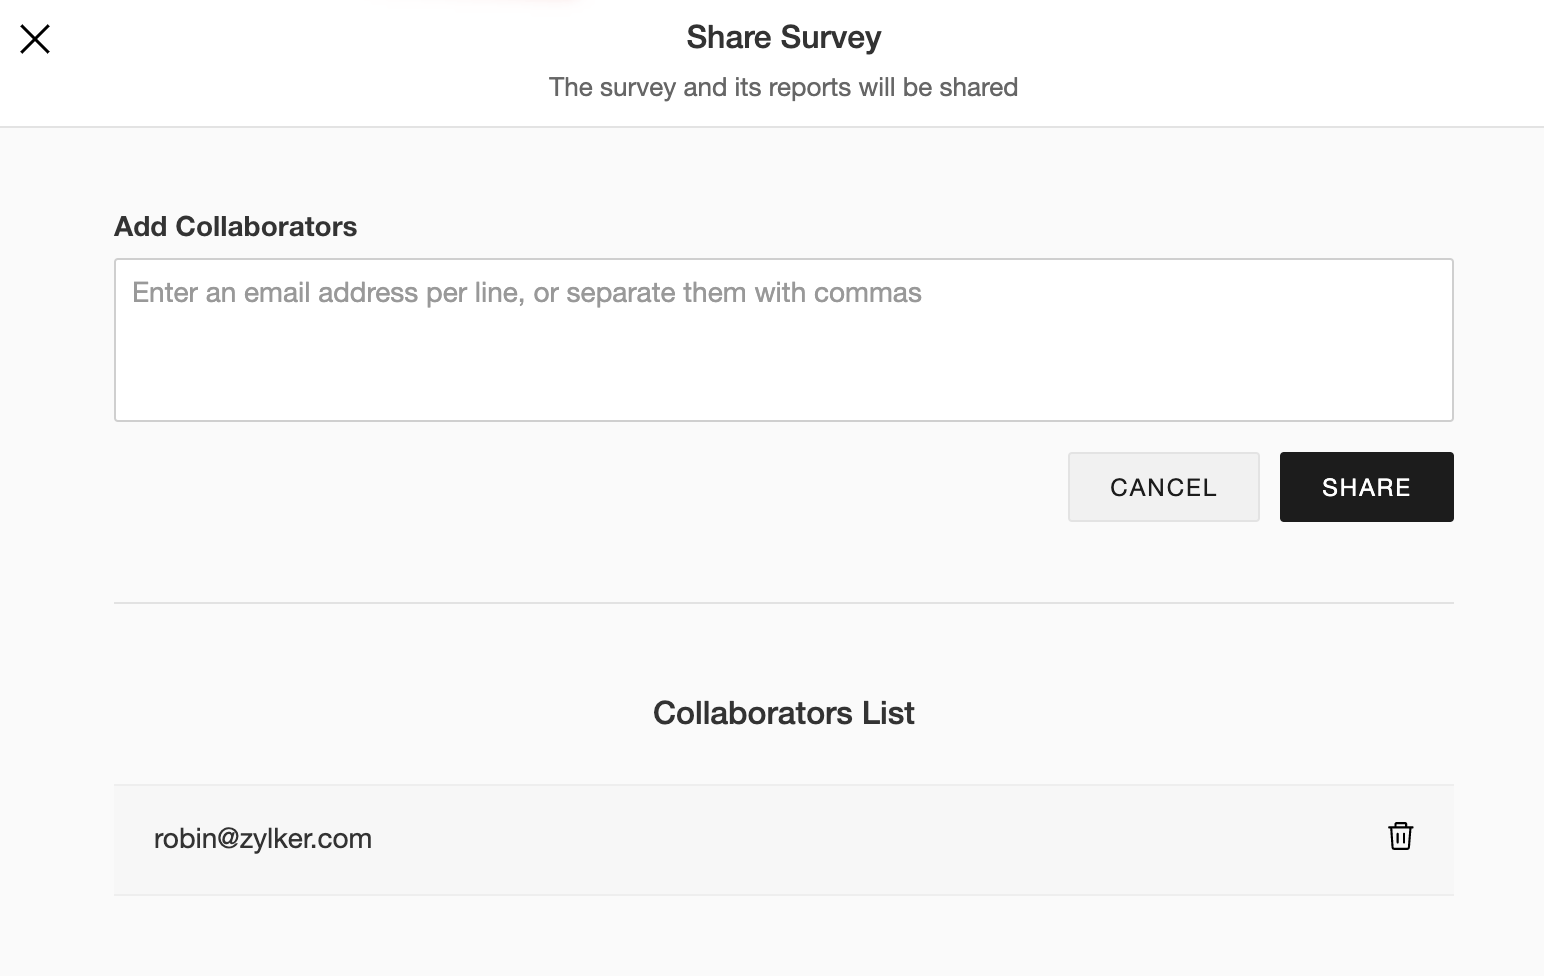
Task: Click the survey sharing subtitle text
Action: (783, 87)
